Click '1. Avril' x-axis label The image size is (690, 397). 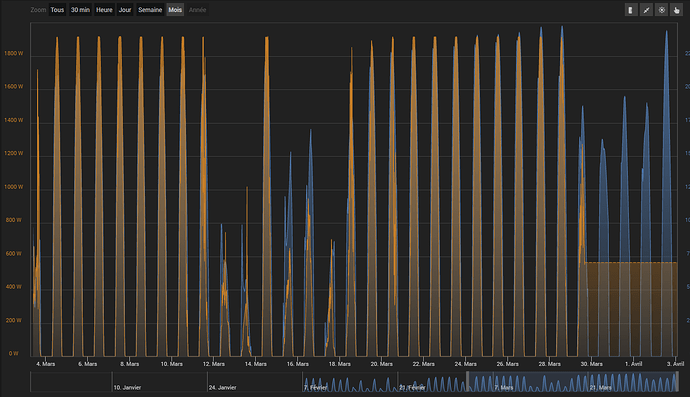pos(634,364)
